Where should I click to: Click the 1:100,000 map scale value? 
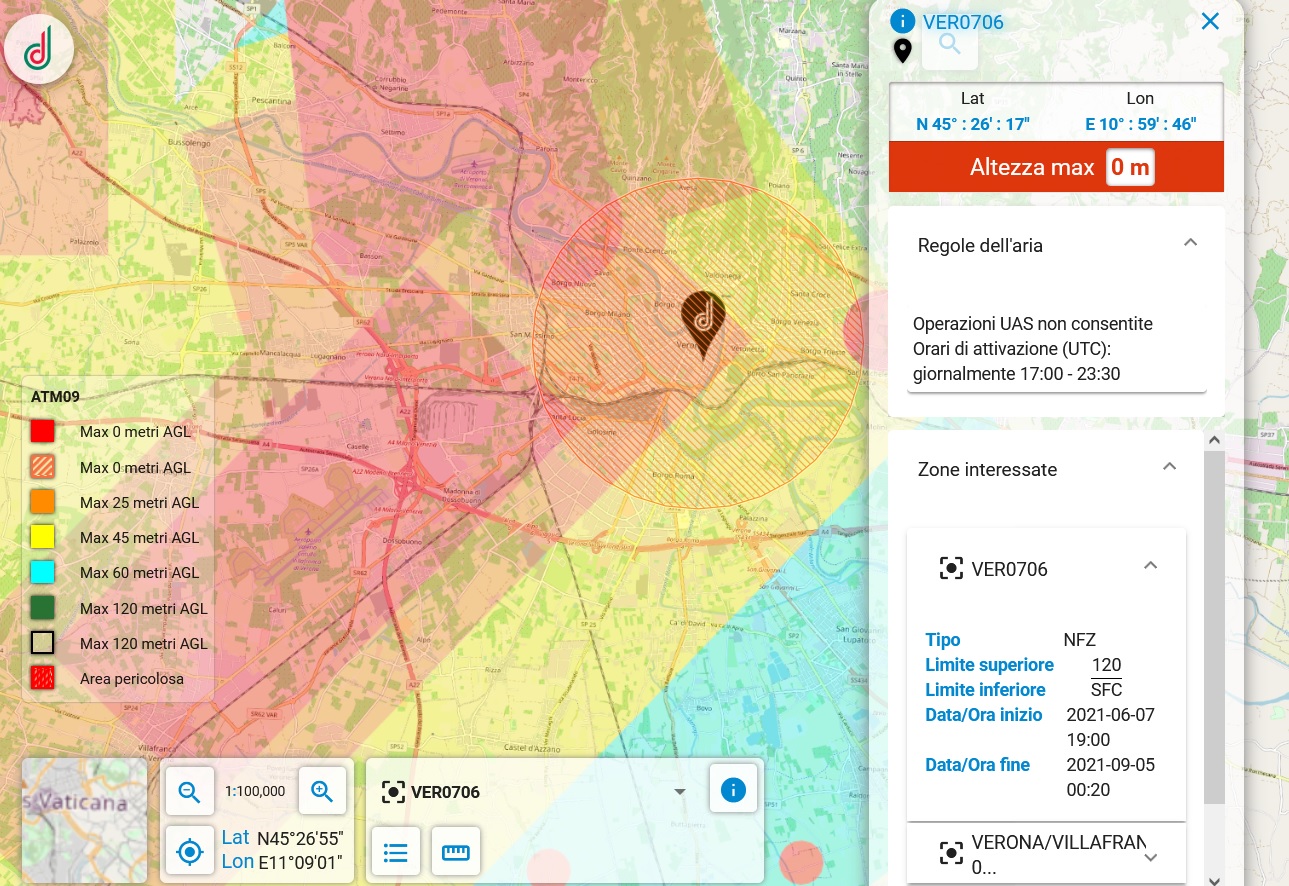coord(255,791)
